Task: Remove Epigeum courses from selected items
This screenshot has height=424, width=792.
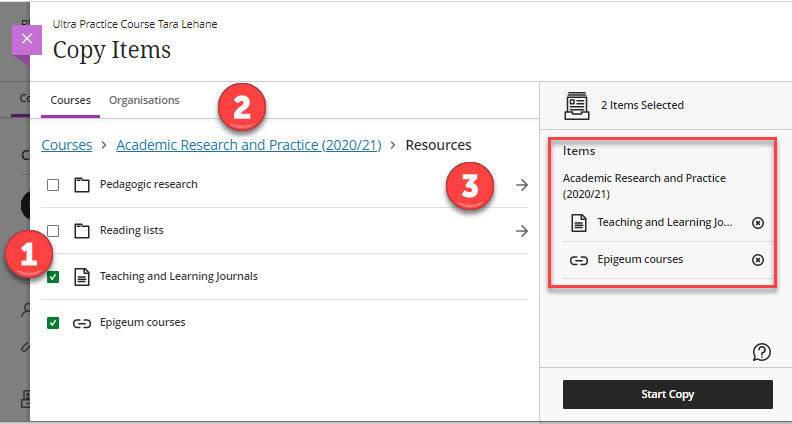Action: coord(757,260)
